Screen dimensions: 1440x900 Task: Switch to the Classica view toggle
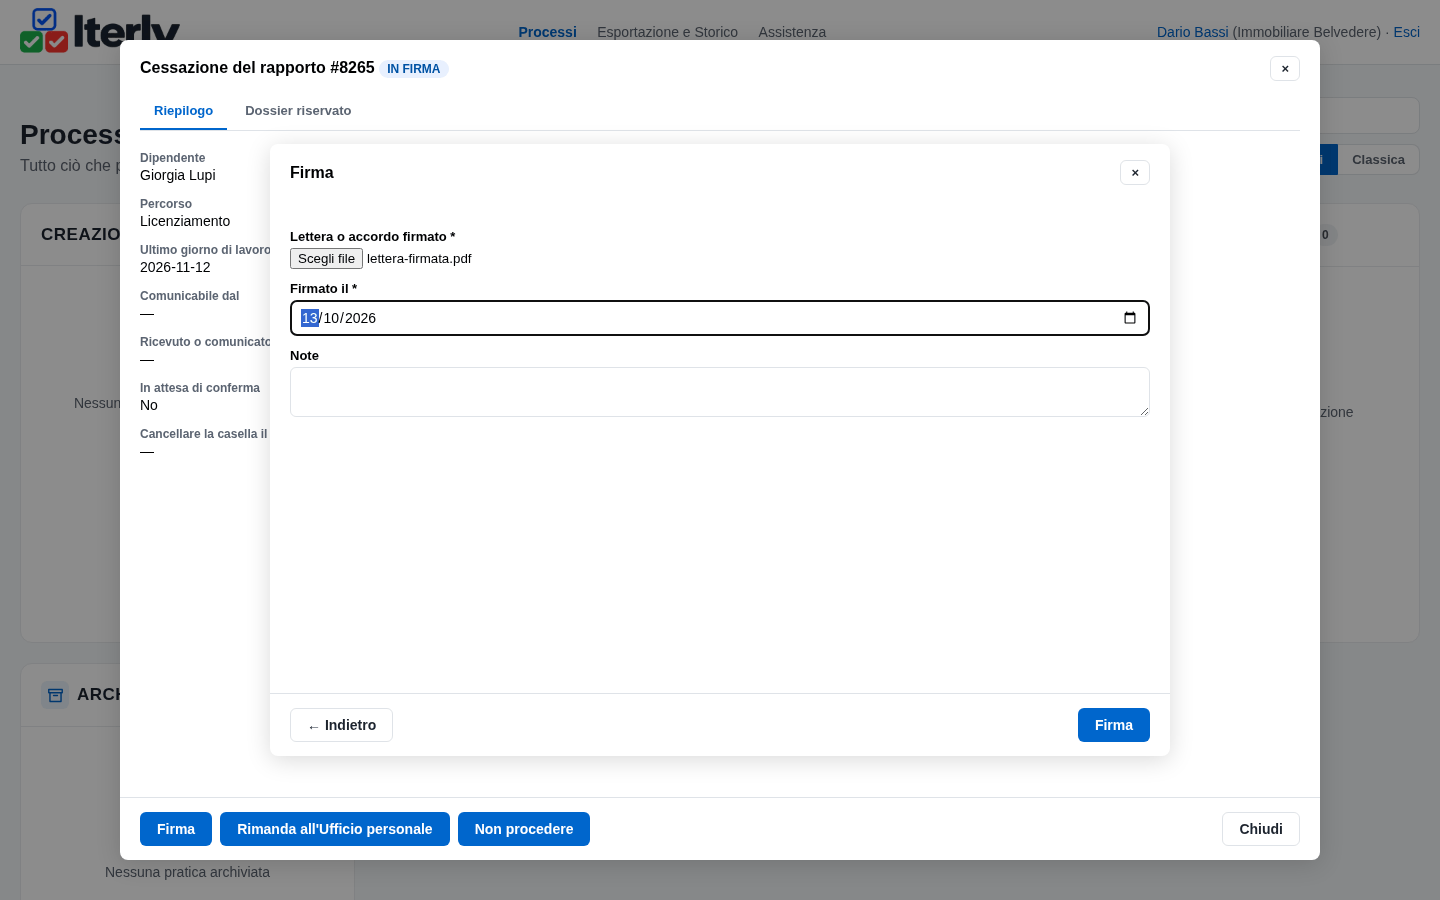(x=1378, y=160)
